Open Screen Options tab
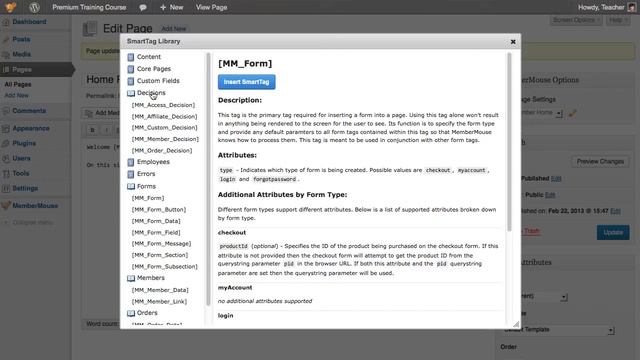The image size is (640, 360). pos(576,20)
